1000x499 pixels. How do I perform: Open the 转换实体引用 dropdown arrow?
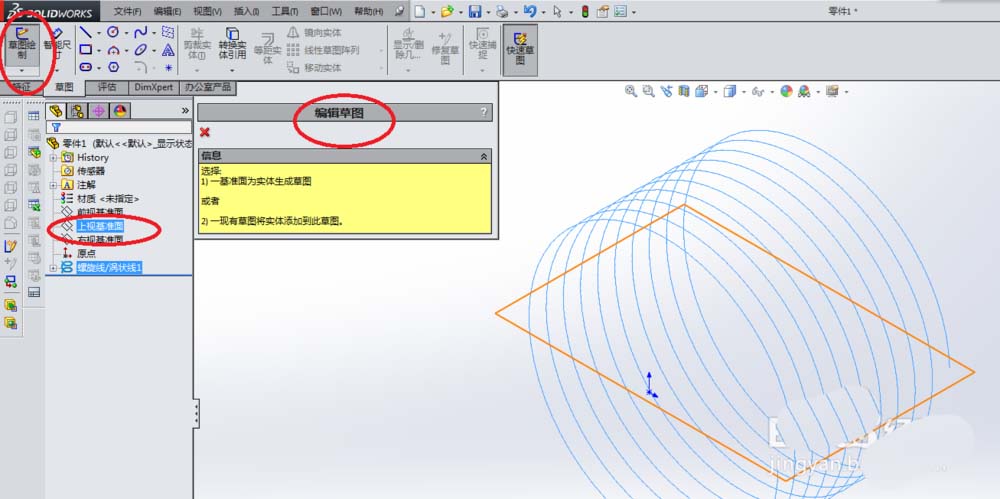pos(232,70)
